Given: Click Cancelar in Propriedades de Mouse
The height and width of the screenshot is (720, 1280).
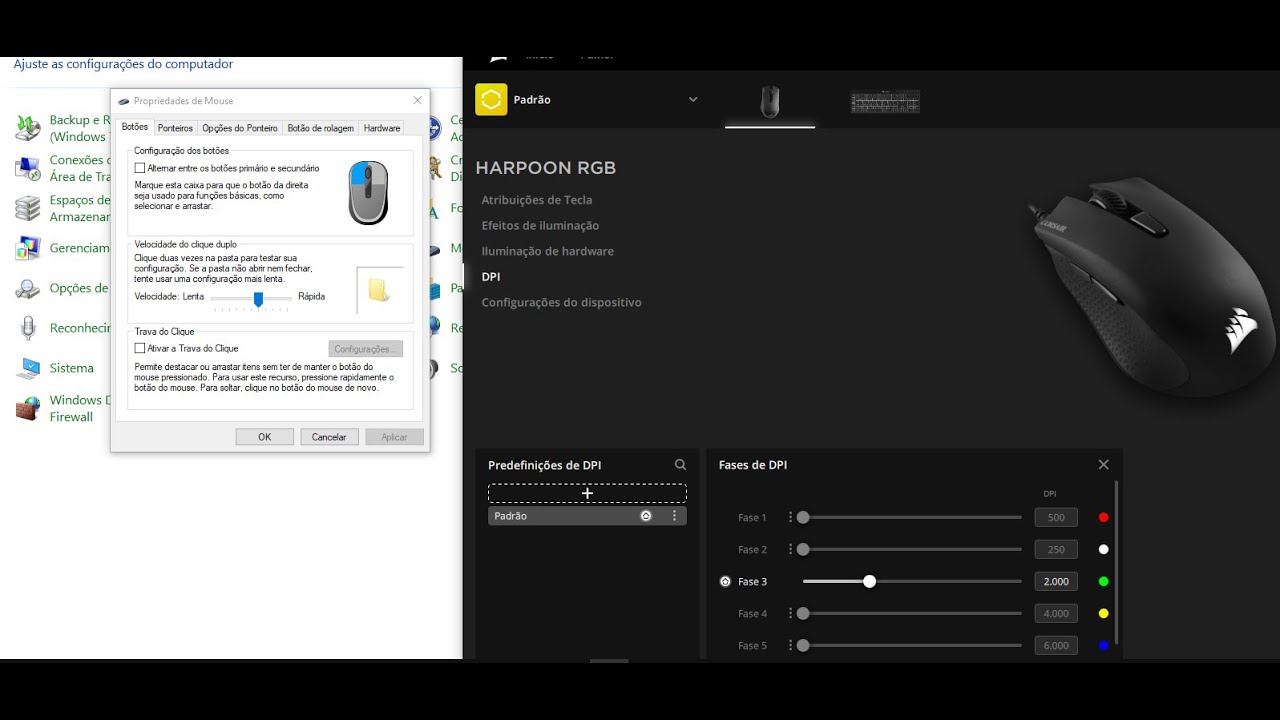Looking at the screenshot, I should [x=329, y=437].
